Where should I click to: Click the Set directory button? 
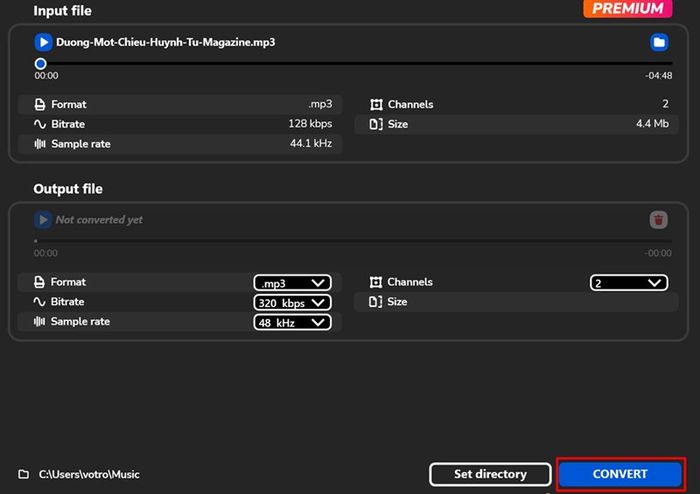coord(490,474)
